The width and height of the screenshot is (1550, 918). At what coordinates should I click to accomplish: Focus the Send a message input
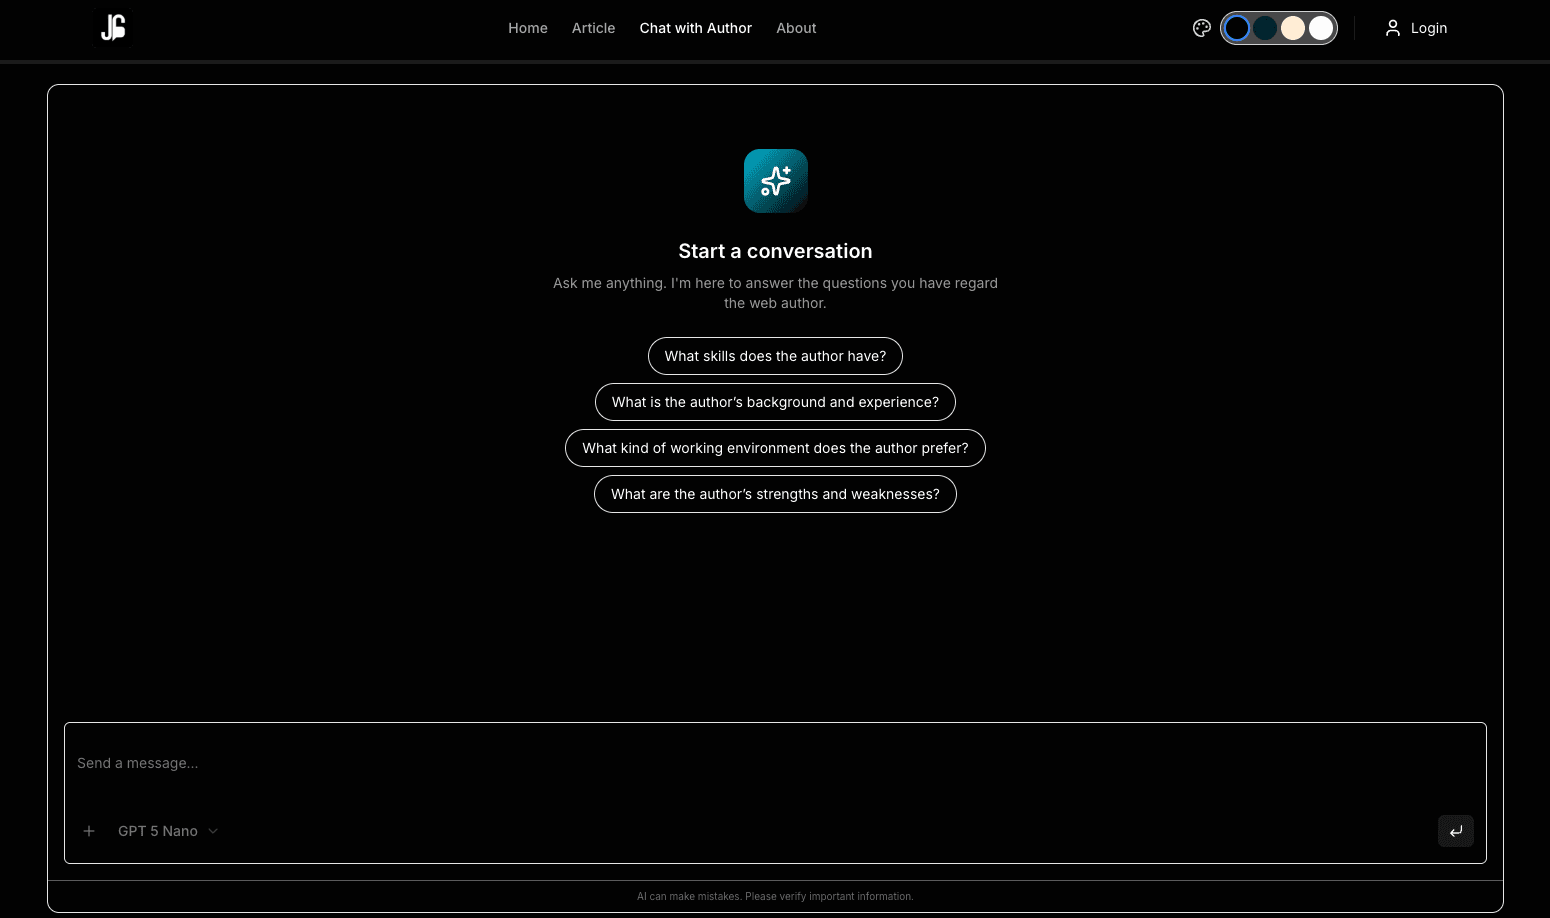[x=775, y=764]
